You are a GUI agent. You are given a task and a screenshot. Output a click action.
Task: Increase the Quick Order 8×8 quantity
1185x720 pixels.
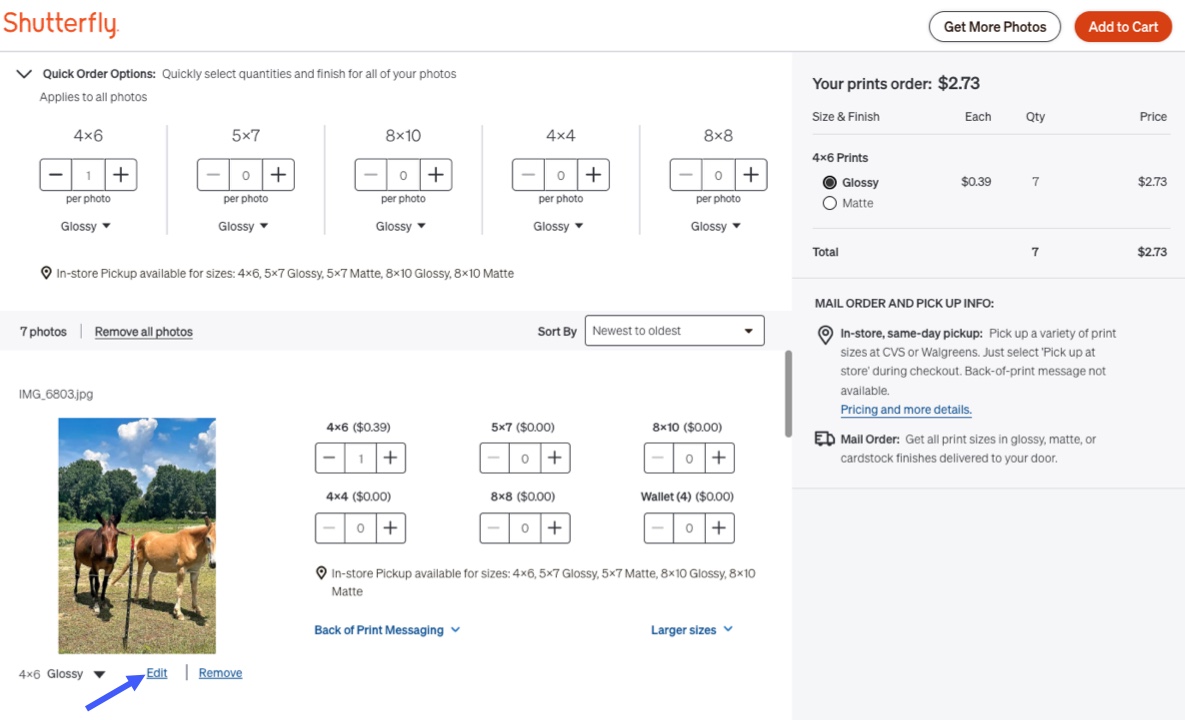751,175
